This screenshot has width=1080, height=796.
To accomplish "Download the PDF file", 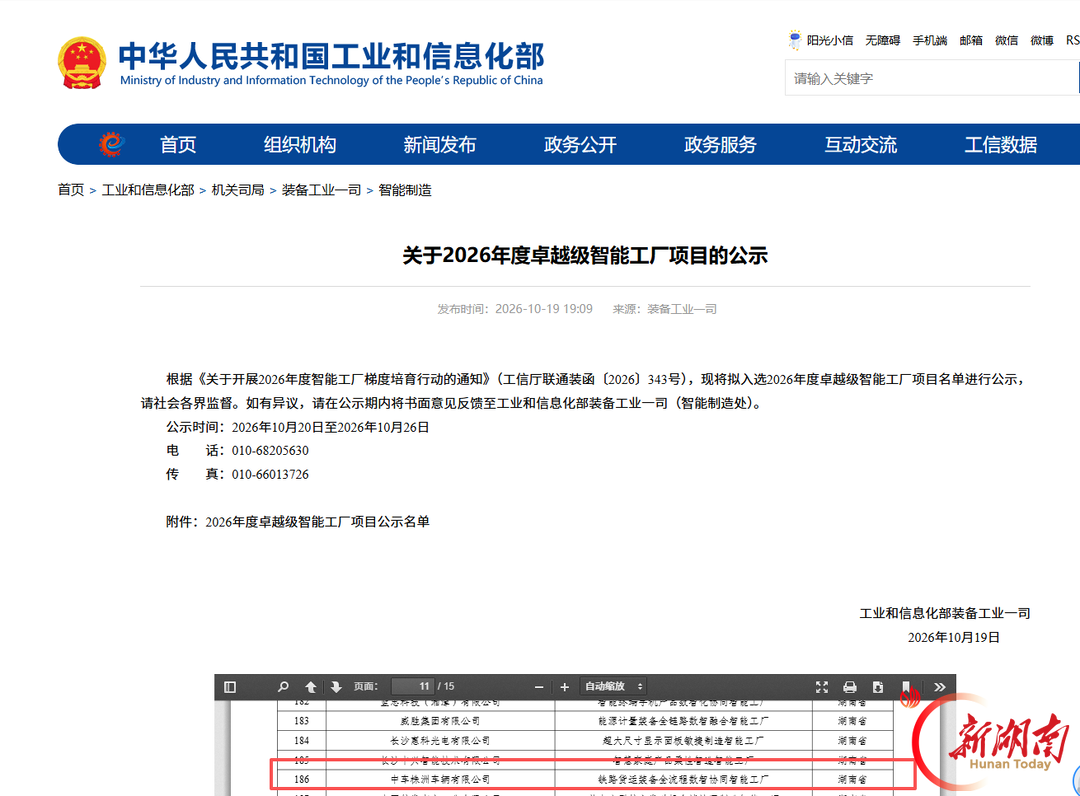I will (x=878, y=687).
